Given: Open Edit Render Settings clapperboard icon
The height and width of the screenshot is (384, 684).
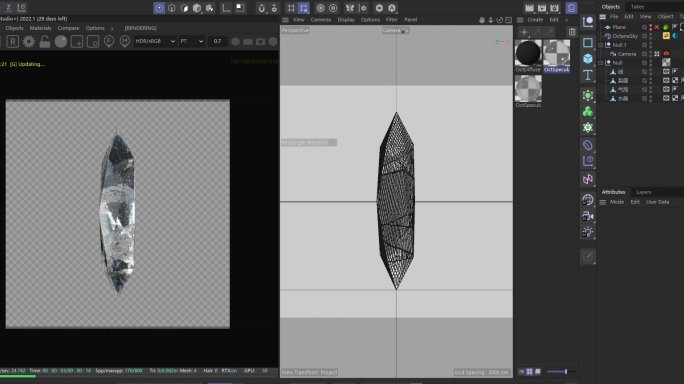Looking at the screenshot, I should coord(554,8).
